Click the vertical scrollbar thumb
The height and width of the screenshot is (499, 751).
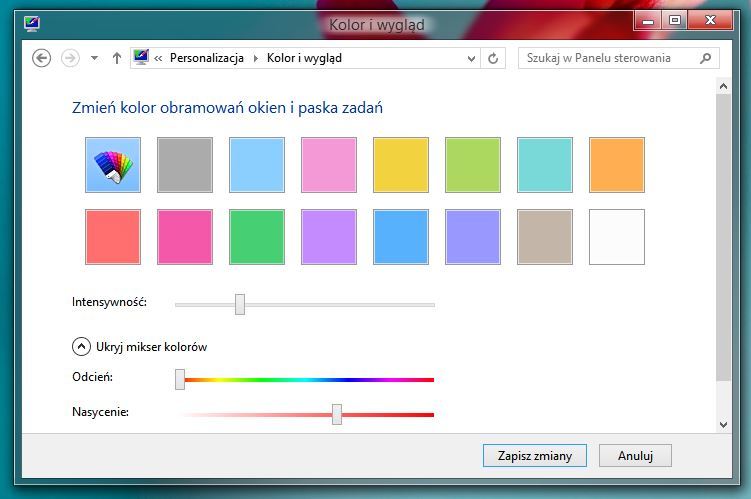[x=723, y=237]
